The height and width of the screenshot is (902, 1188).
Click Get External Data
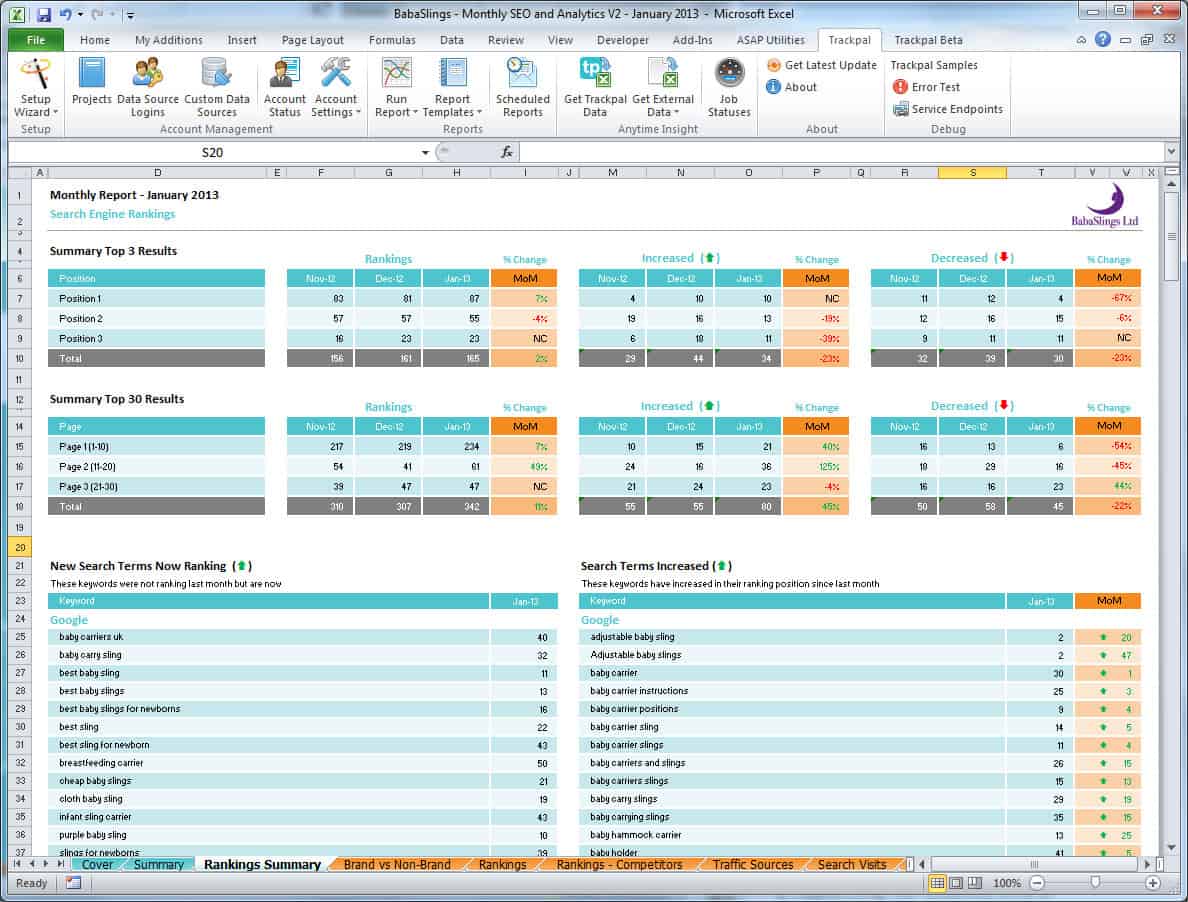tap(663, 88)
